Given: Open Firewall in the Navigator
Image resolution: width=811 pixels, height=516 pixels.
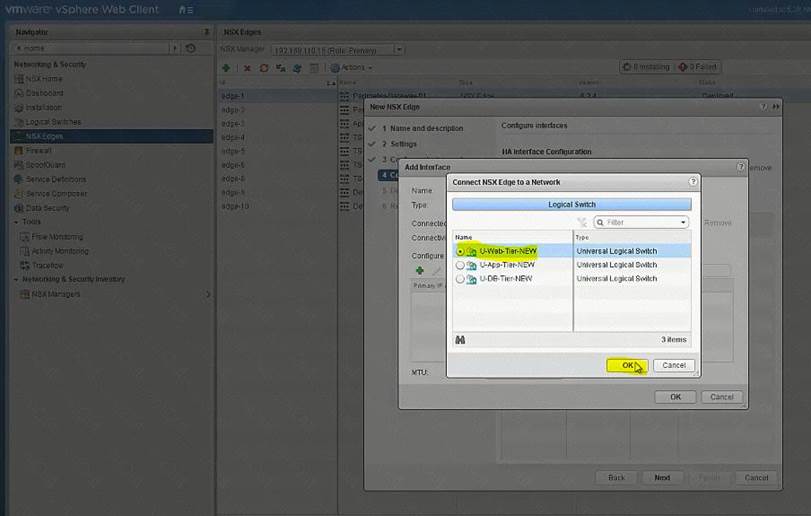Looking at the screenshot, I should point(39,150).
